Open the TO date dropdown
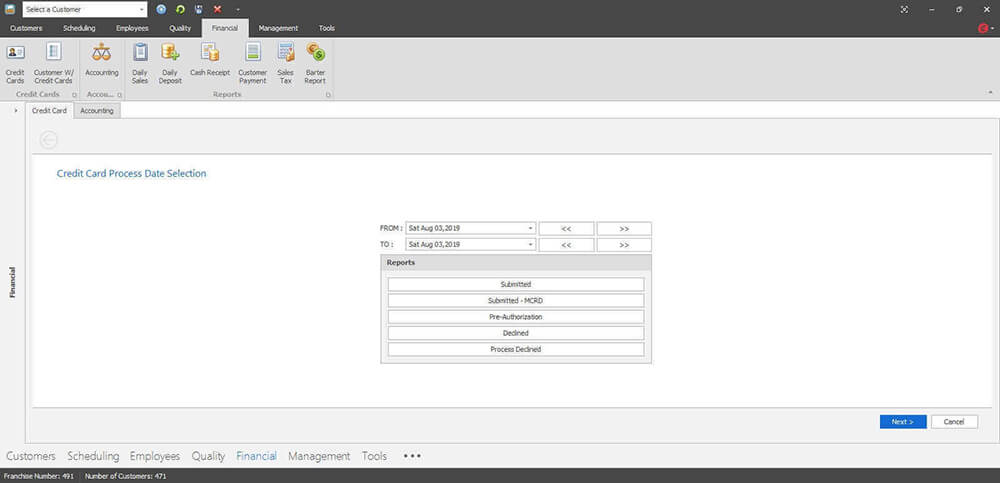This screenshot has width=1000, height=483. 530,244
